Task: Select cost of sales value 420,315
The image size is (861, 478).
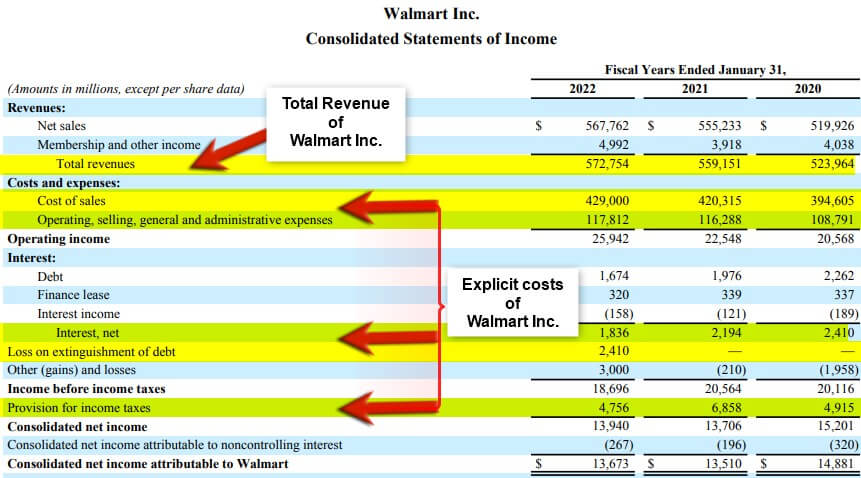Action: [x=719, y=201]
